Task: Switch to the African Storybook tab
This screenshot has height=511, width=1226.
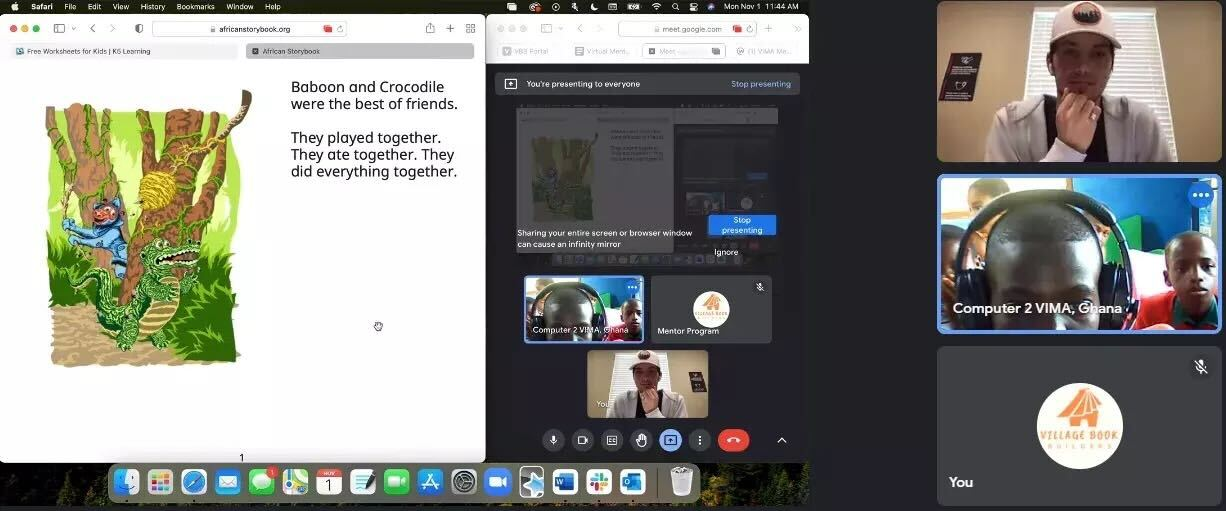Action: [x=360, y=51]
